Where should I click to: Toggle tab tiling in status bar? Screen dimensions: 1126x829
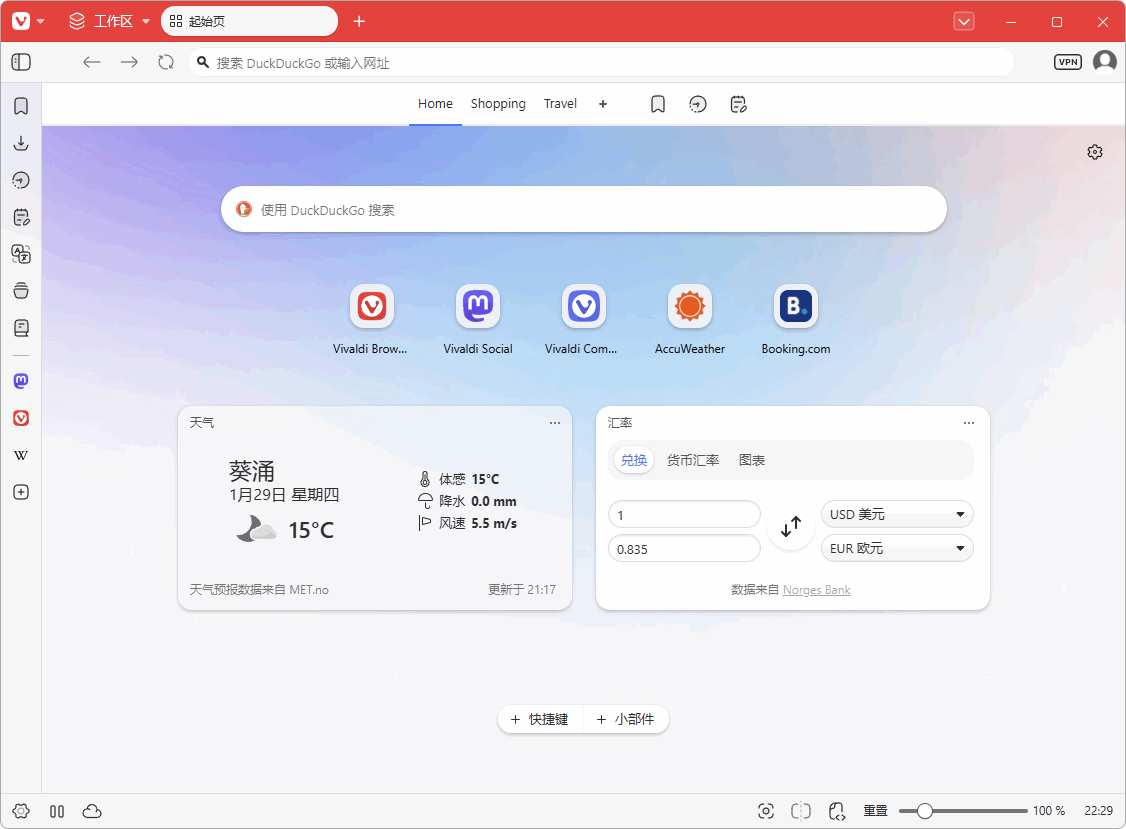click(x=800, y=811)
